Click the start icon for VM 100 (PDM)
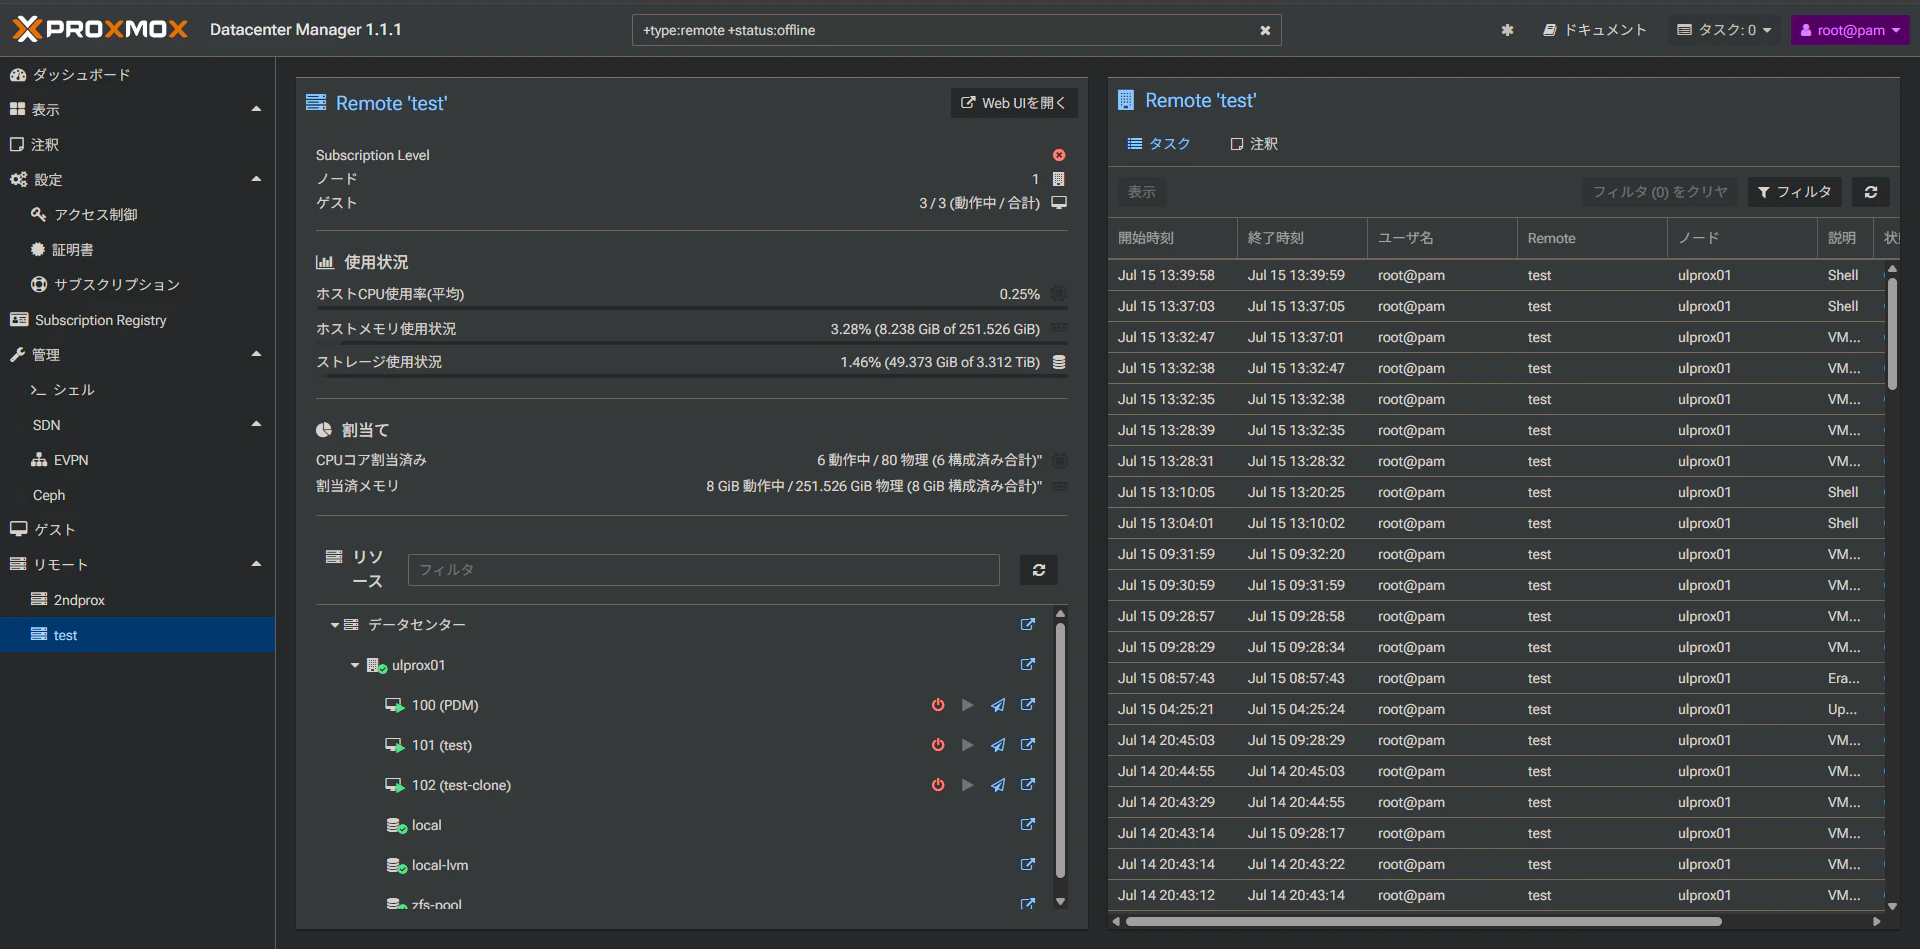Viewport: 1920px width, 949px height. click(x=967, y=705)
